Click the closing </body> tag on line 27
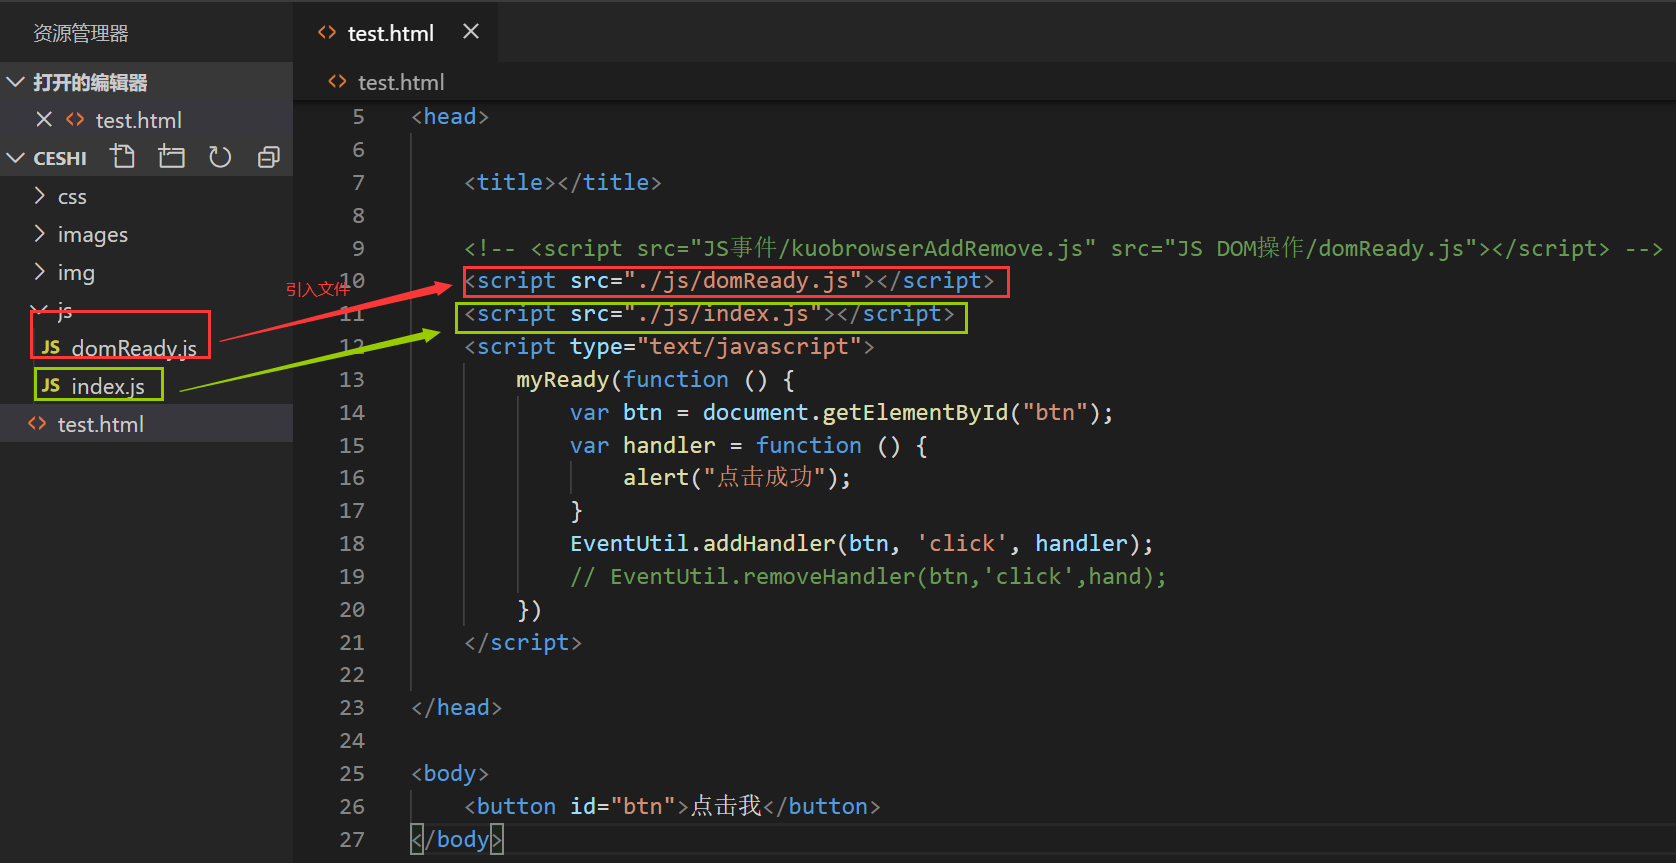 (456, 840)
